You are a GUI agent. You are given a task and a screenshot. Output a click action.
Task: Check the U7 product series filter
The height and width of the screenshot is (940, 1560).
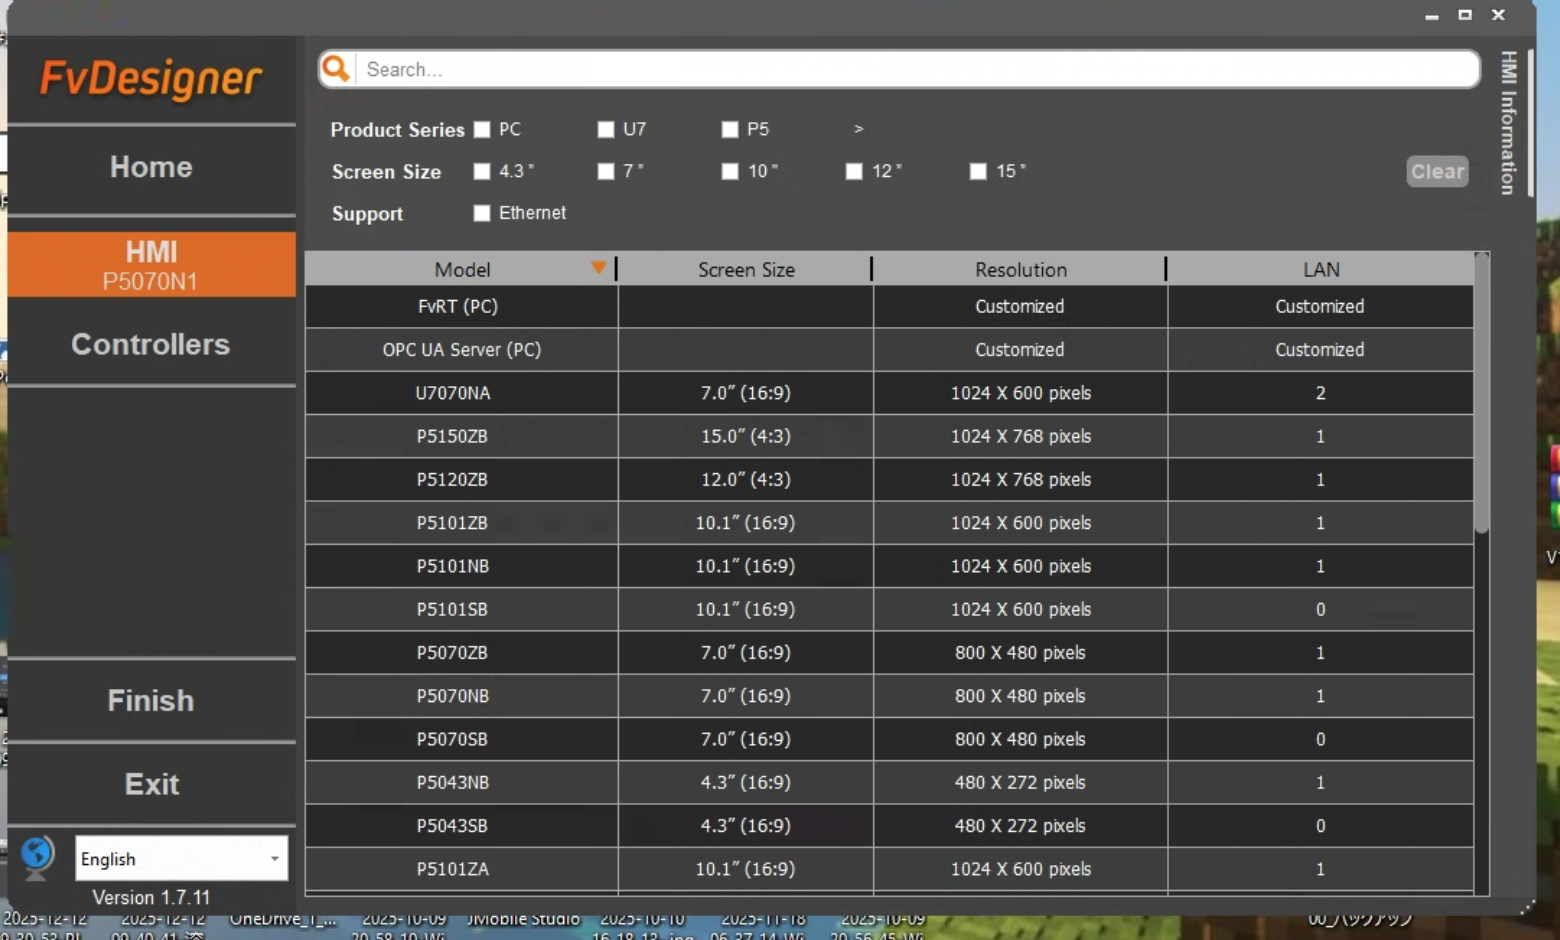pyautogui.click(x=606, y=130)
